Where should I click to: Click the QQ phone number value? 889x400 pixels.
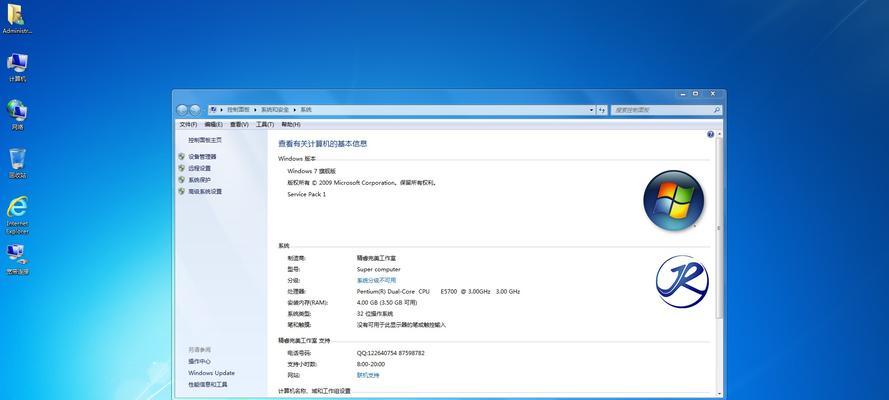391,353
